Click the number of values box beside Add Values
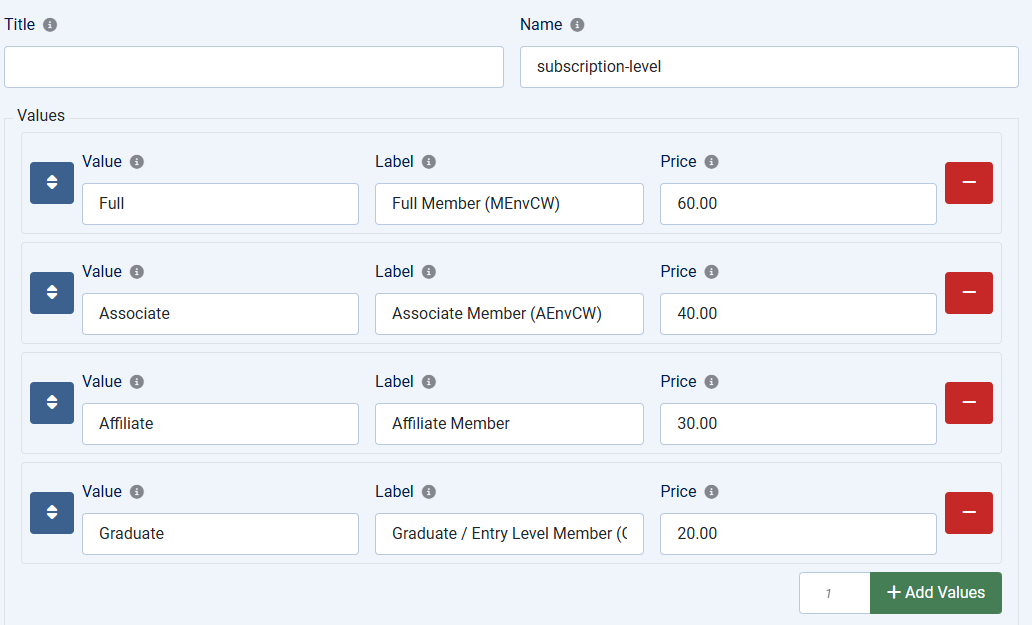Screen dimensions: 1032x625 click(834, 593)
